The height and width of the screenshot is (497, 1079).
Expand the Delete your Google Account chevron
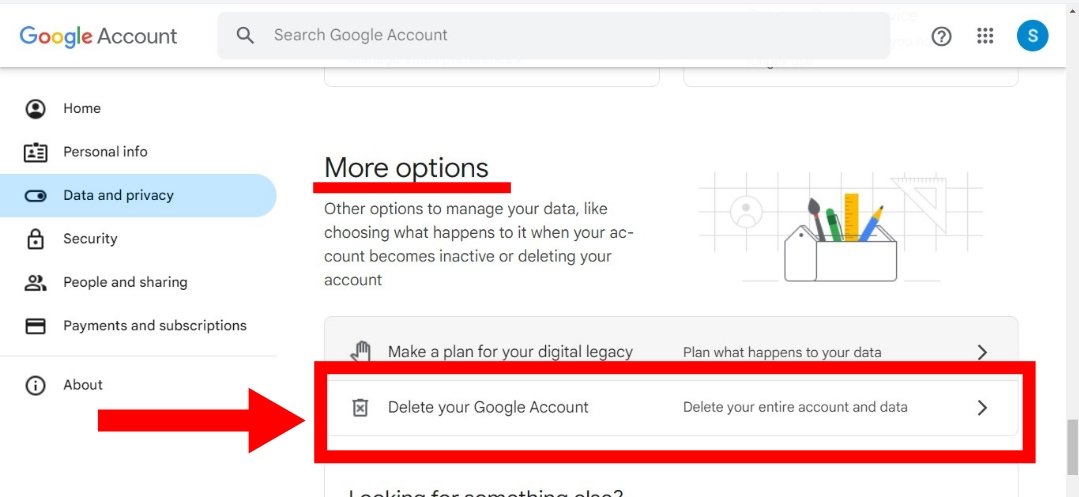[983, 408]
